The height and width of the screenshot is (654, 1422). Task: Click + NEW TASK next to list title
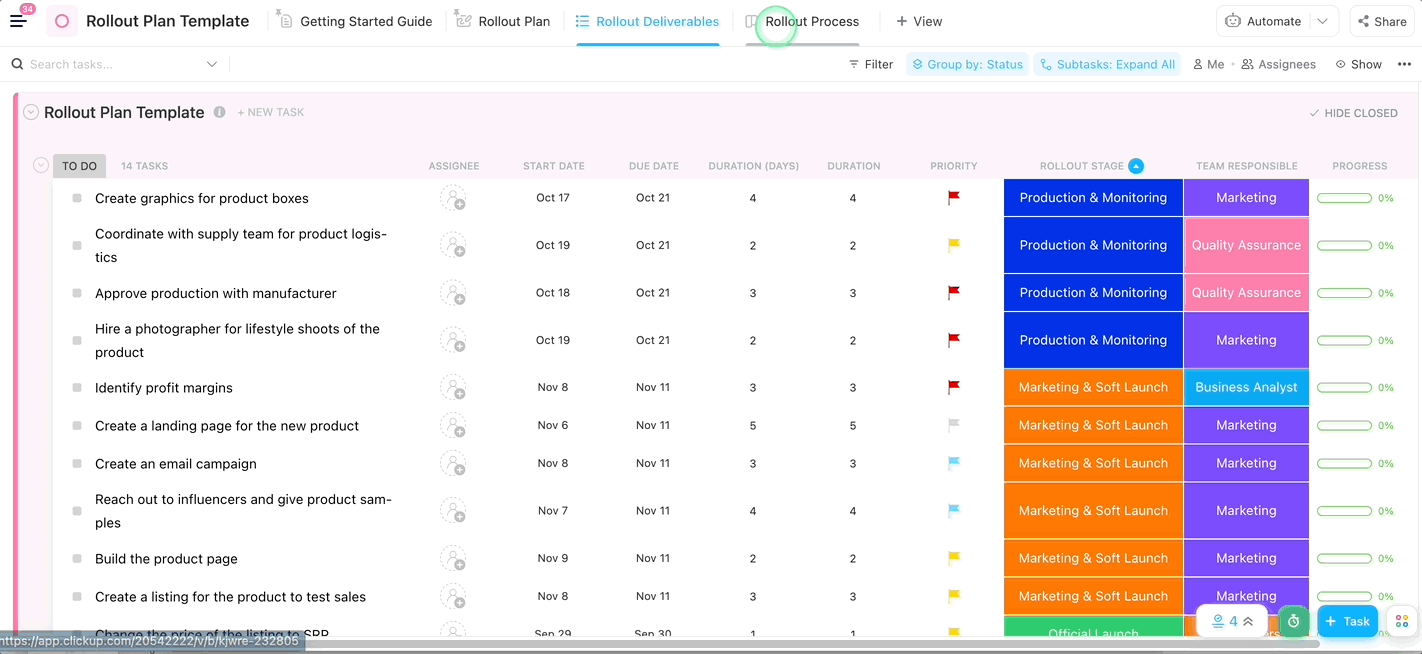270,113
